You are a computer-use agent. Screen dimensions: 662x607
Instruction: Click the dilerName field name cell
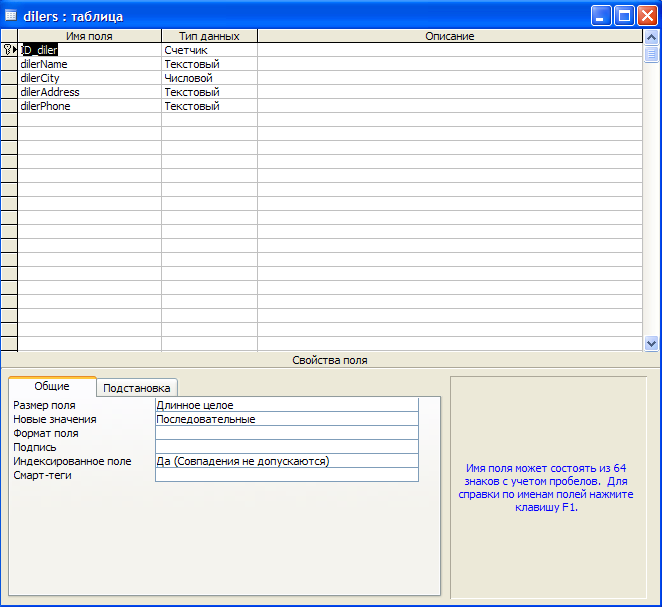[x=89, y=64]
